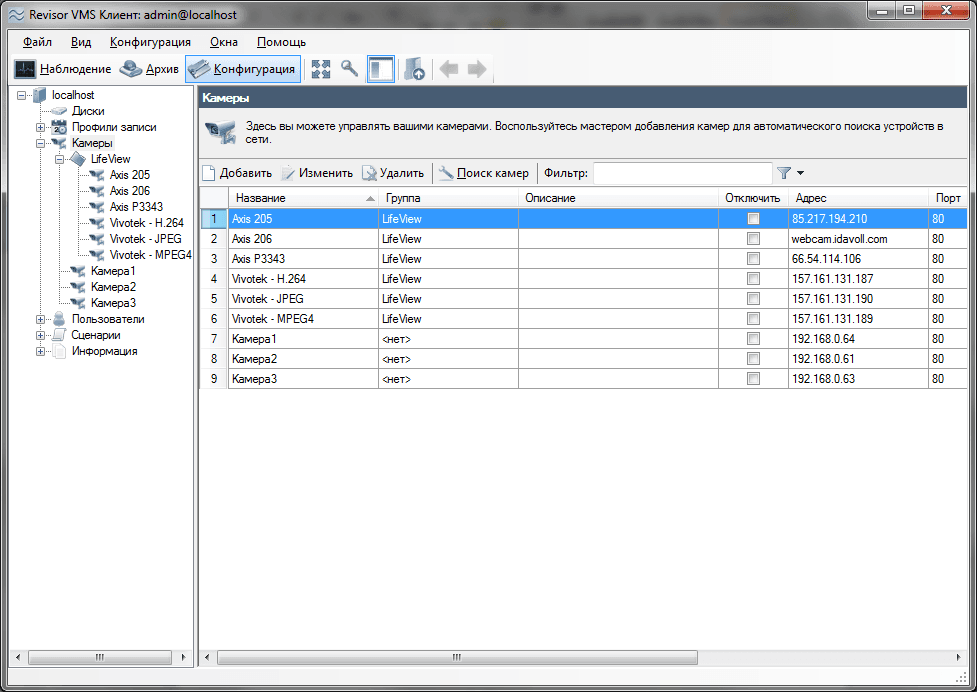Click camera icon beside Vivotek - MPEG4 in tree

coord(97,255)
